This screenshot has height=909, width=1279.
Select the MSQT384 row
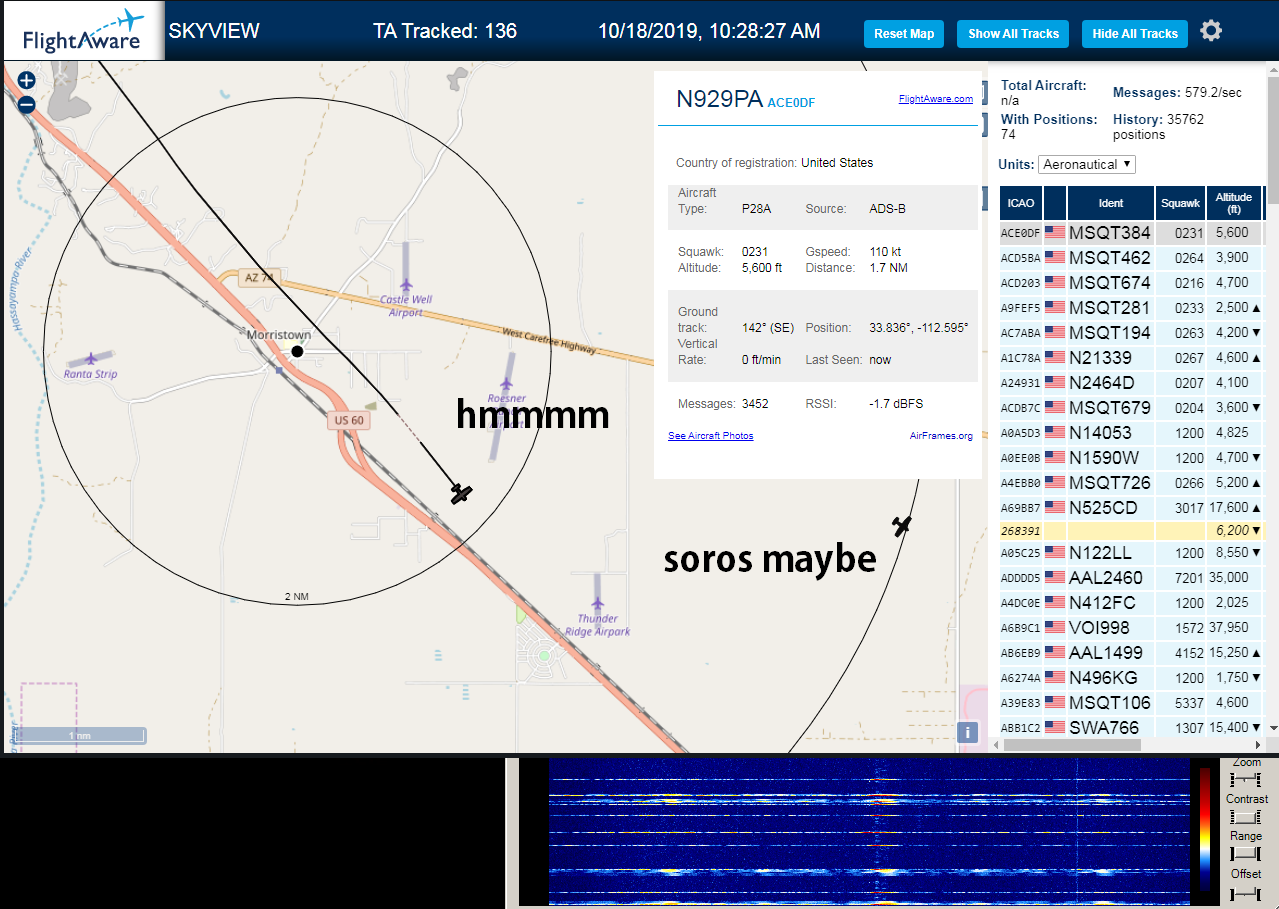coord(1132,233)
